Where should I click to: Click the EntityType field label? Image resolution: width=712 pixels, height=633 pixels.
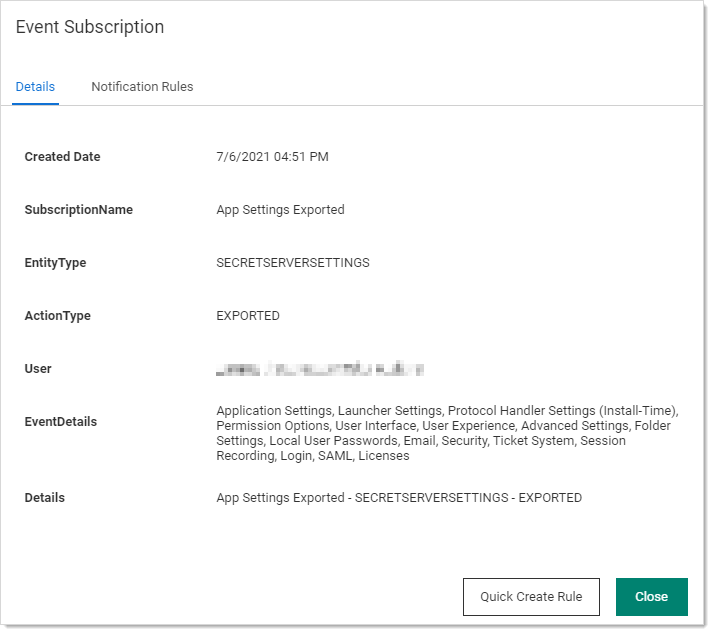[55, 263]
